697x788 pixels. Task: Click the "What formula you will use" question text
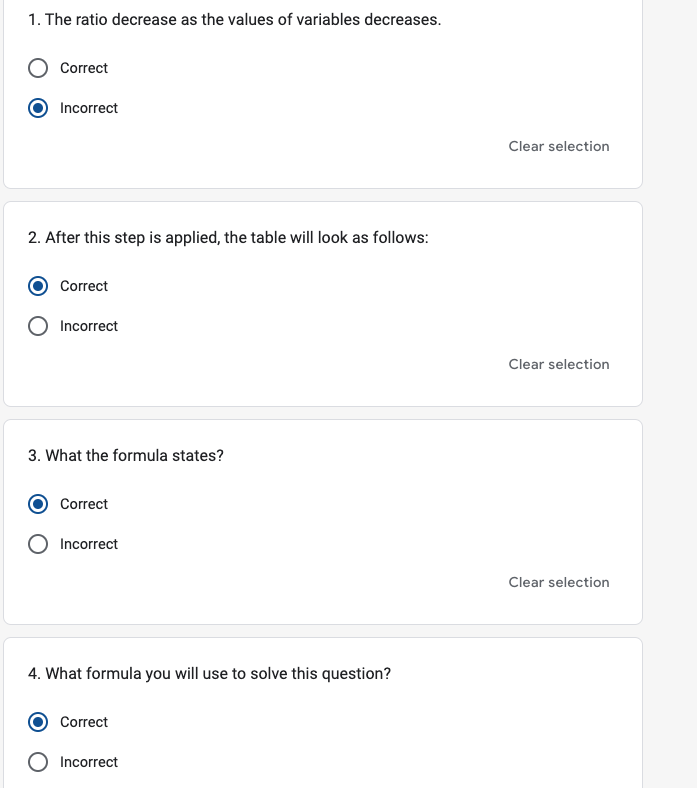tap(209, 674)
